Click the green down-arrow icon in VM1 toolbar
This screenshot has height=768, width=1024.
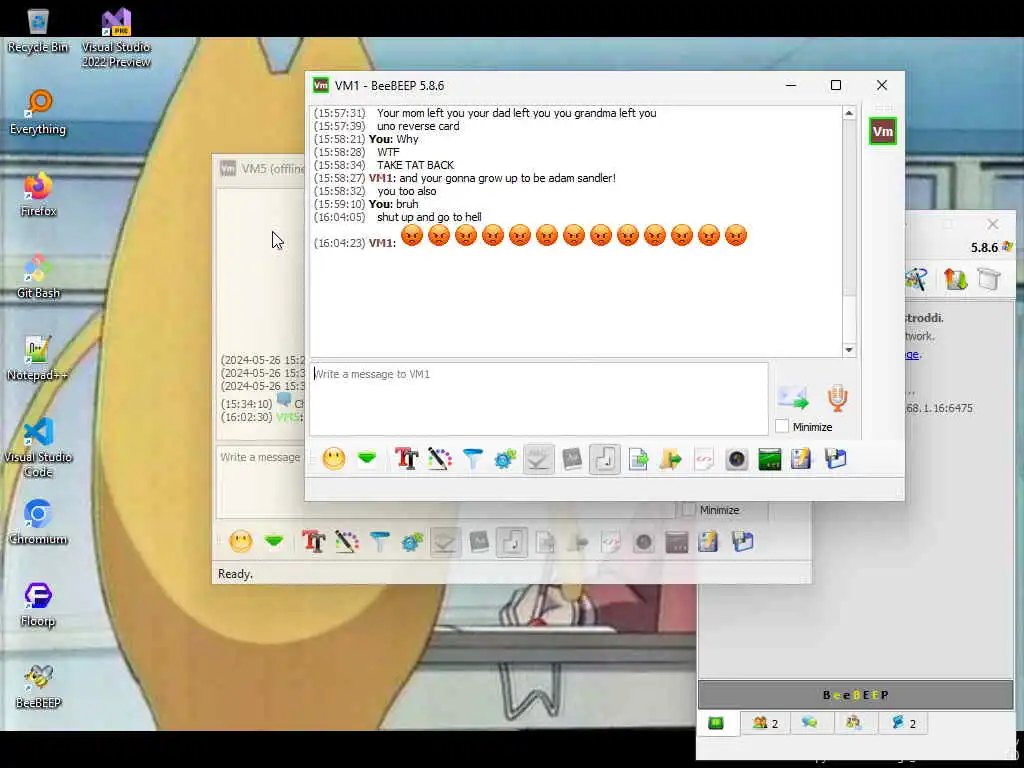click(367, 458)
